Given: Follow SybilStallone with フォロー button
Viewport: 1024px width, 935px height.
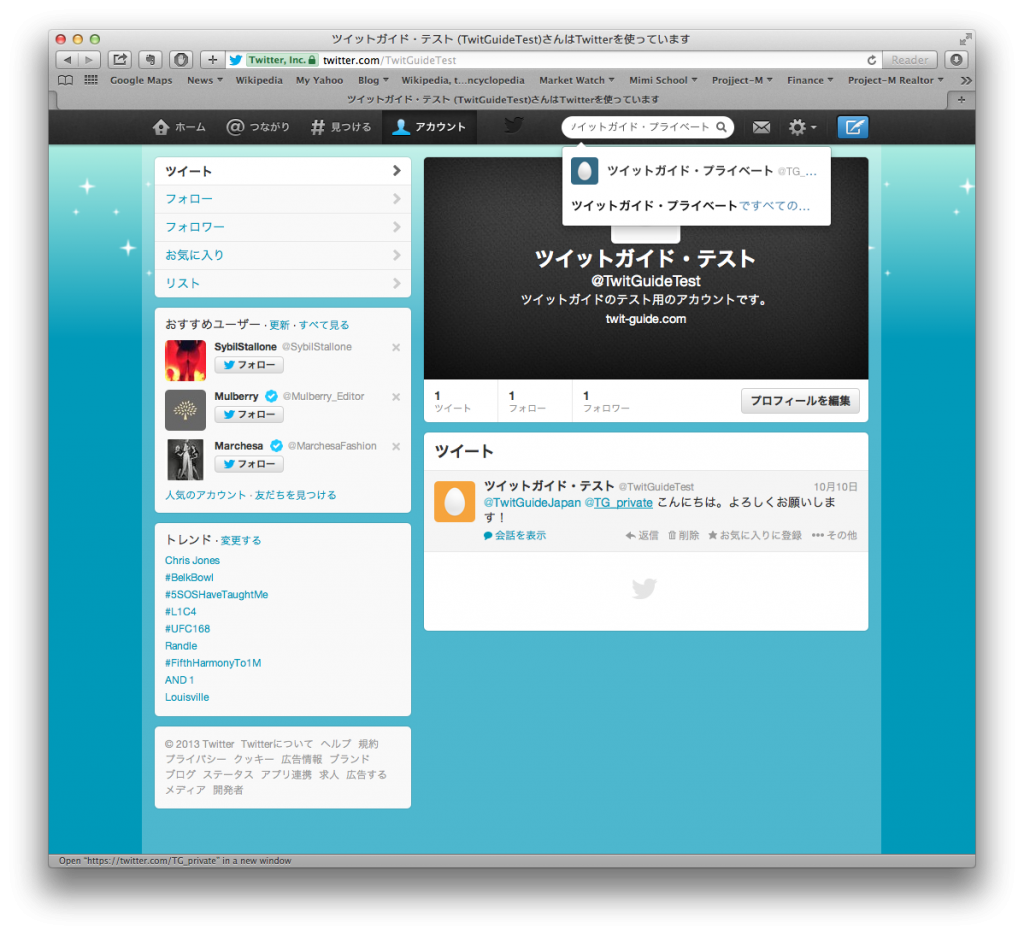Looking at the screenshot, I should (249, 365).
